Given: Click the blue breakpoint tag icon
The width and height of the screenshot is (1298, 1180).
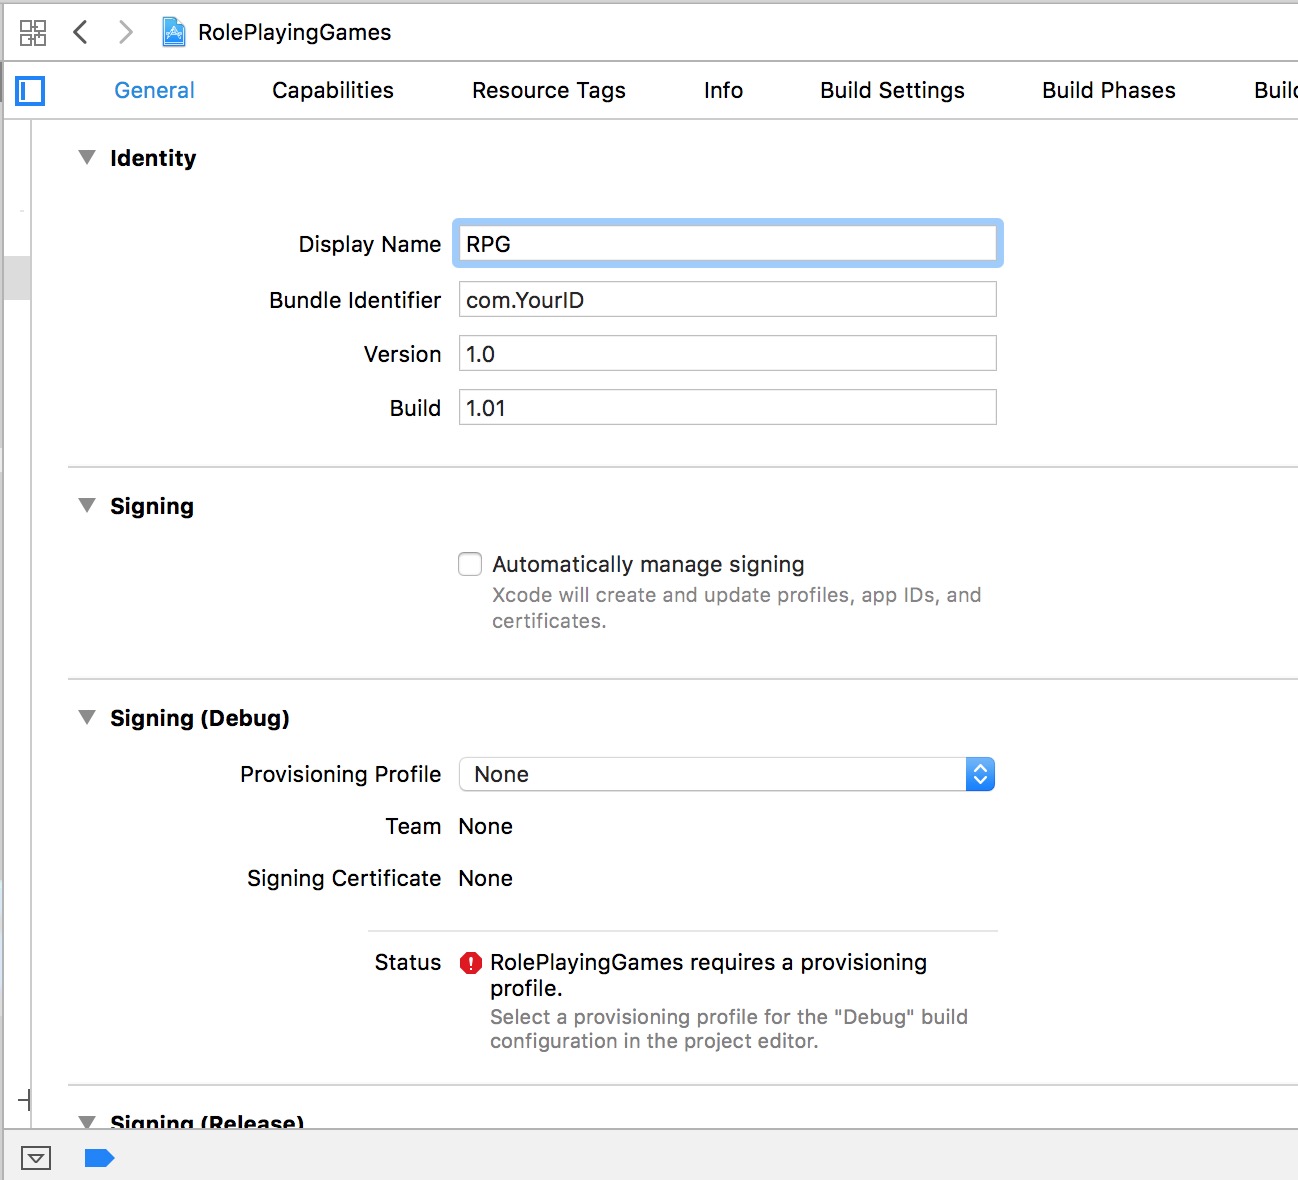Looking at the screenshot, I should pyautogui.click(x=99, y=1158).
